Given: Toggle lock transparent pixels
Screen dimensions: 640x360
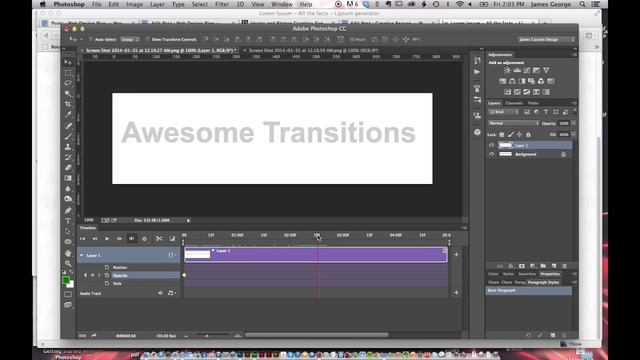Looking at the screenshot, I should 502,134.
